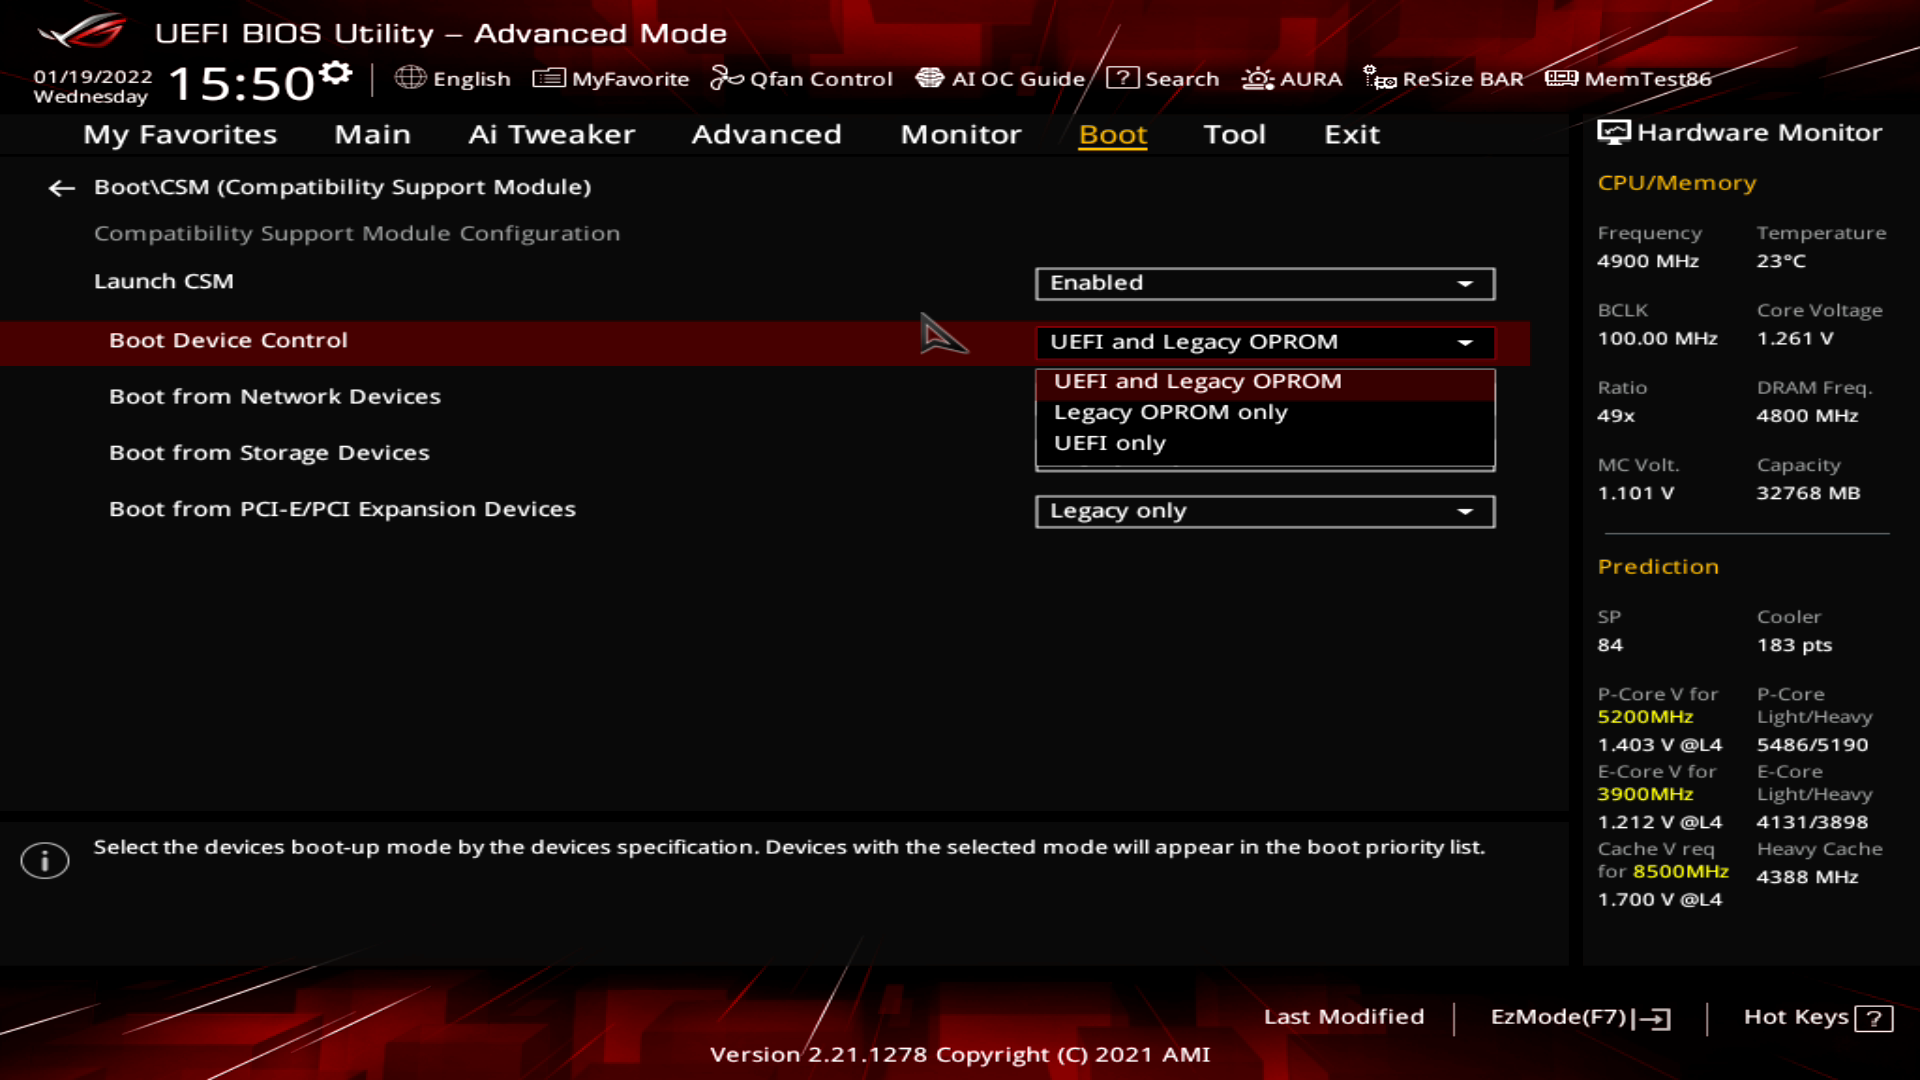Expand Boot from PCI-E/PCI Expansion Devices dropdown

[x=1264, y=511]
